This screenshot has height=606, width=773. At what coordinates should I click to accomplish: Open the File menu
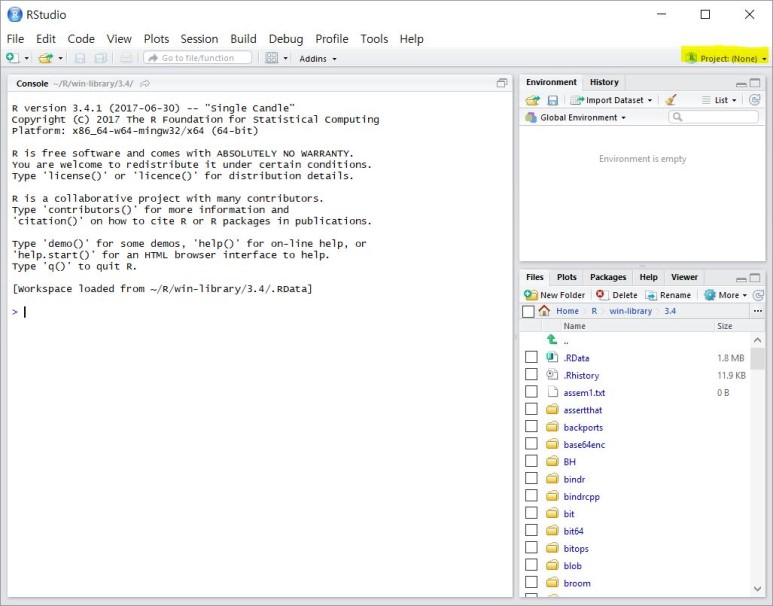pyautogui.click(x=15, y=39)
